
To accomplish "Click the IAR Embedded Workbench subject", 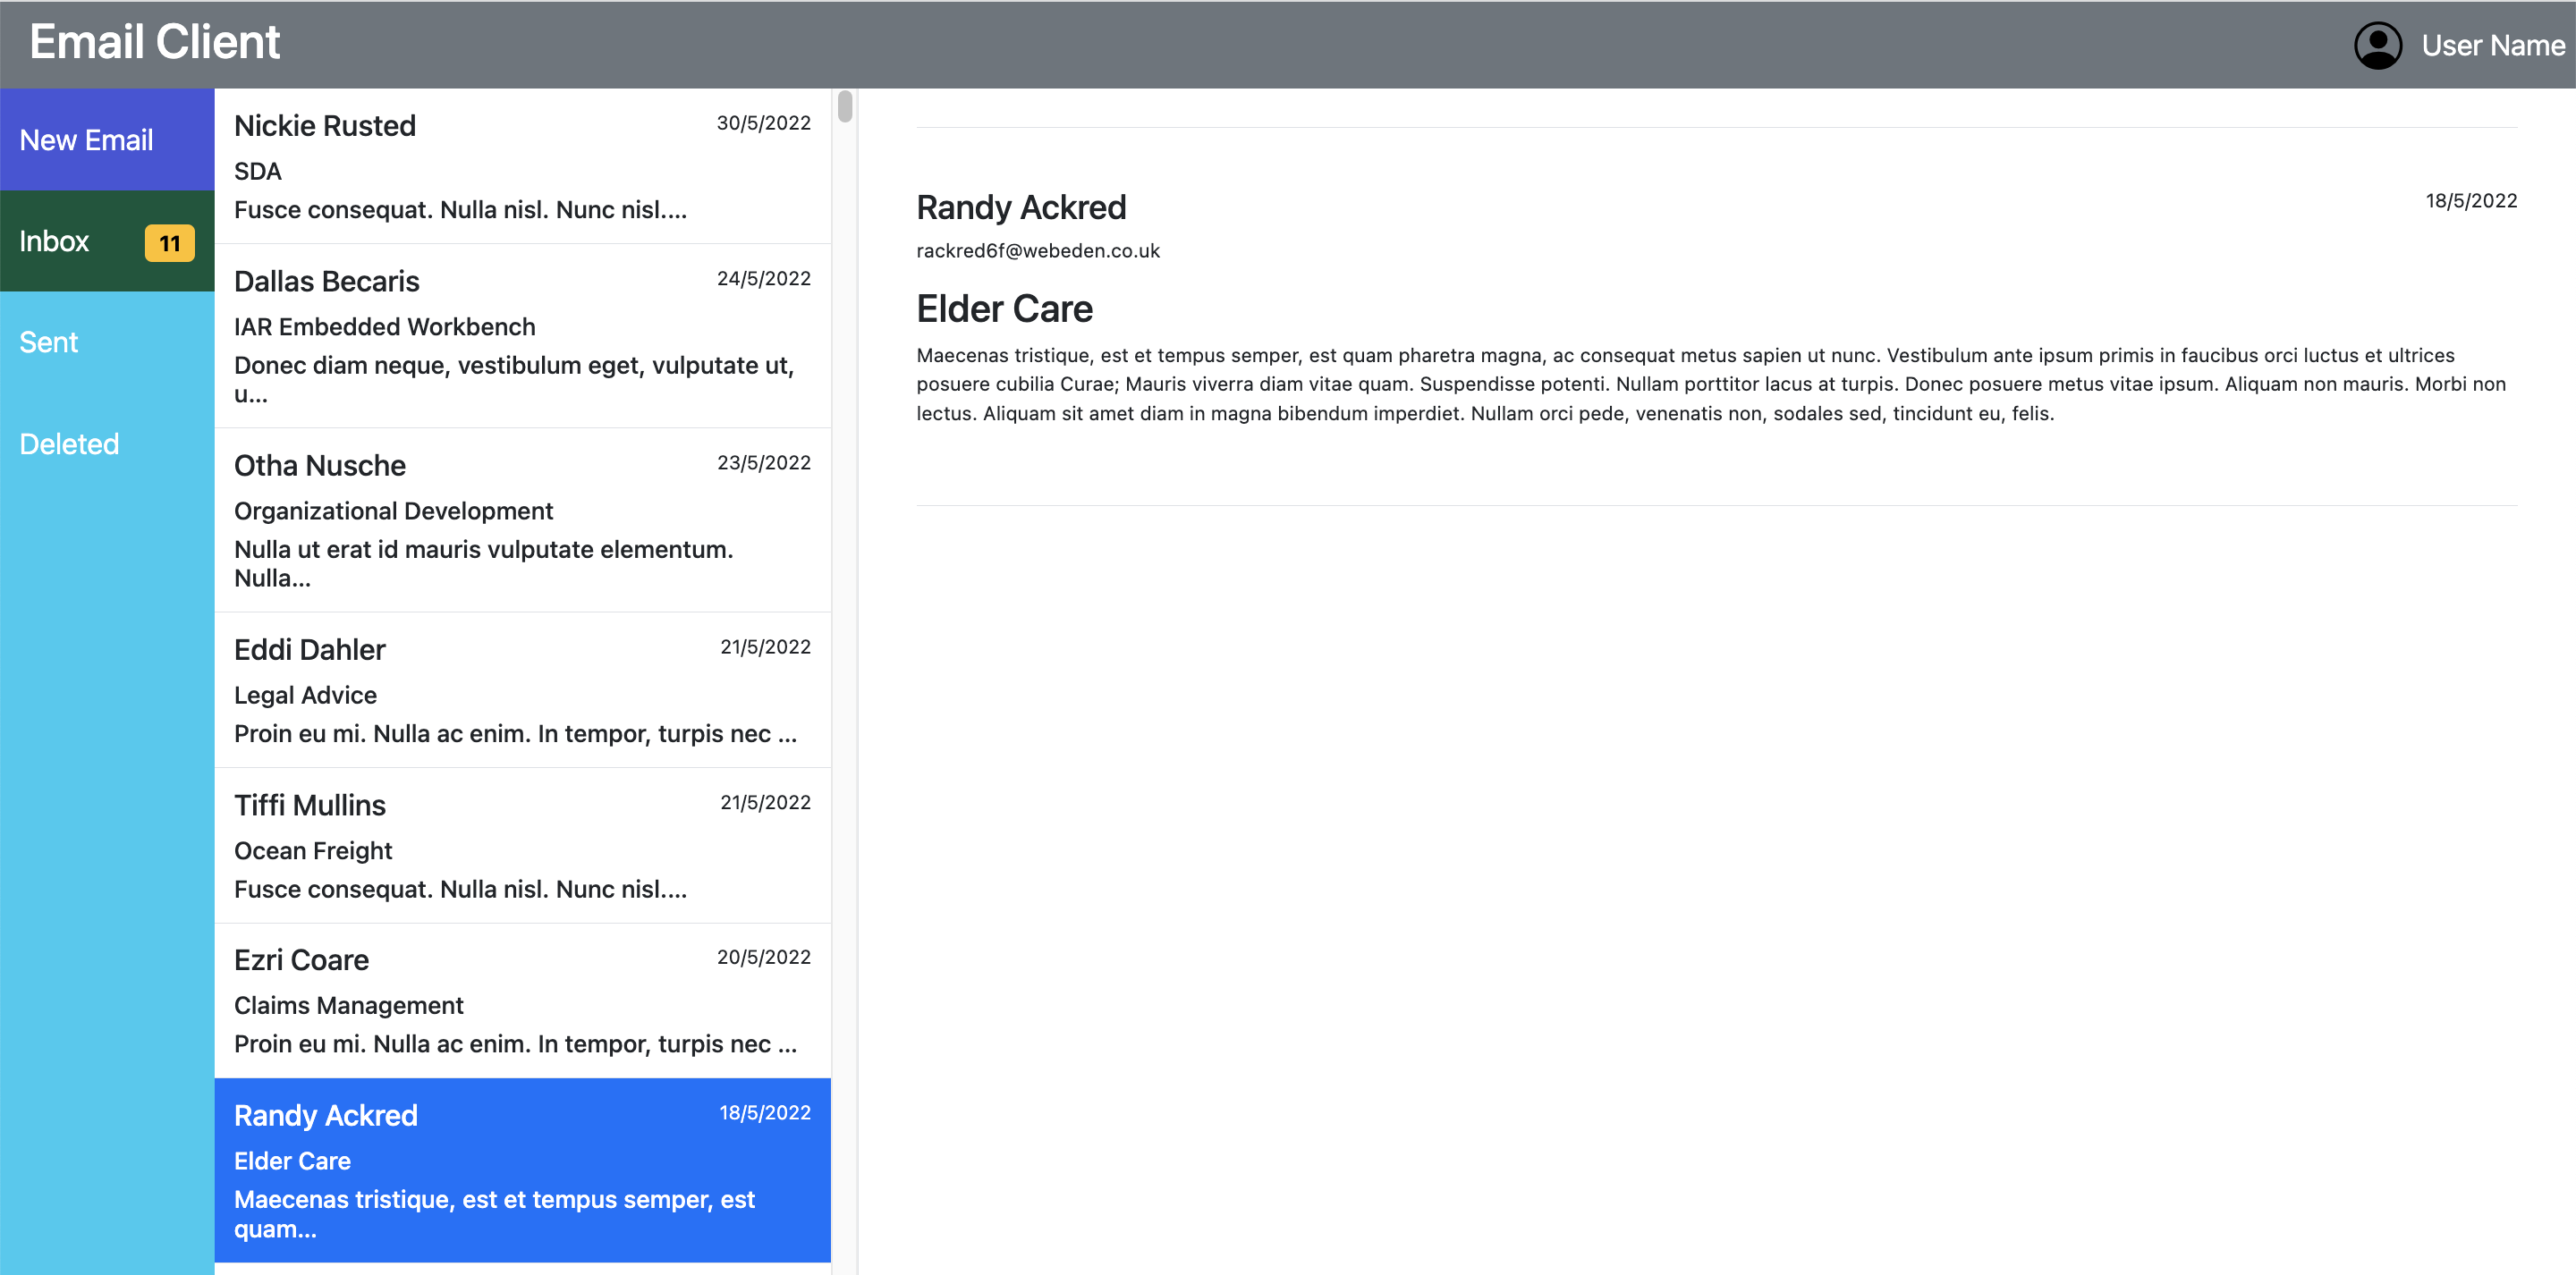I will pos(384,327).
